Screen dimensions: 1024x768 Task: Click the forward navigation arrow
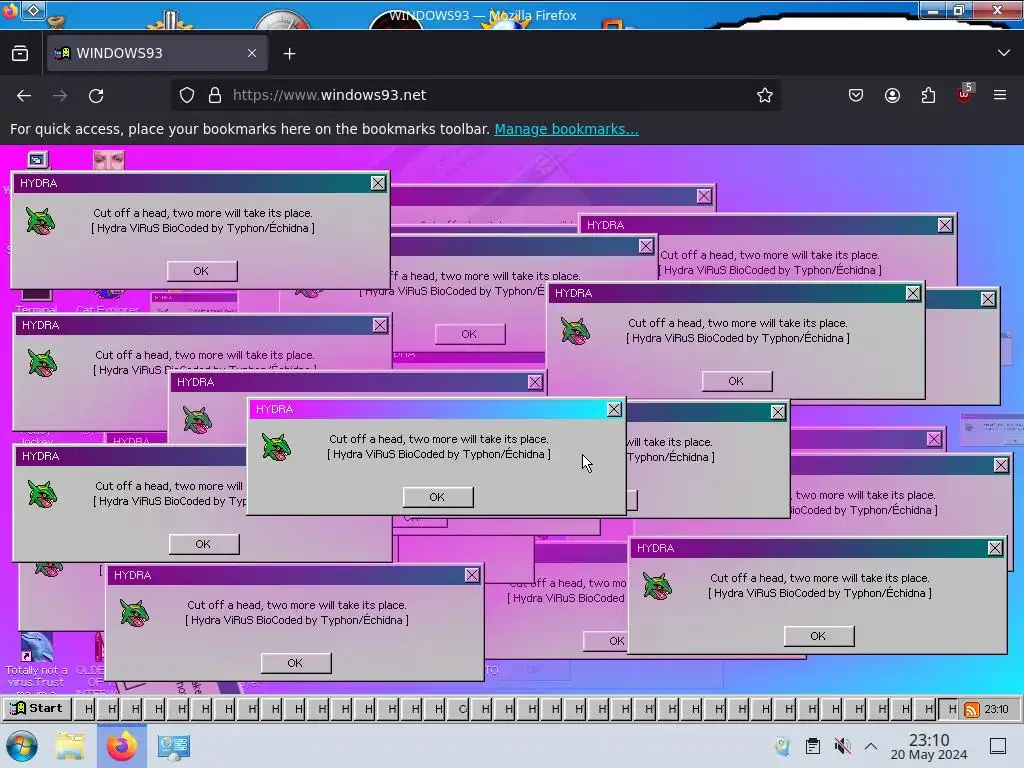[60, 95]
